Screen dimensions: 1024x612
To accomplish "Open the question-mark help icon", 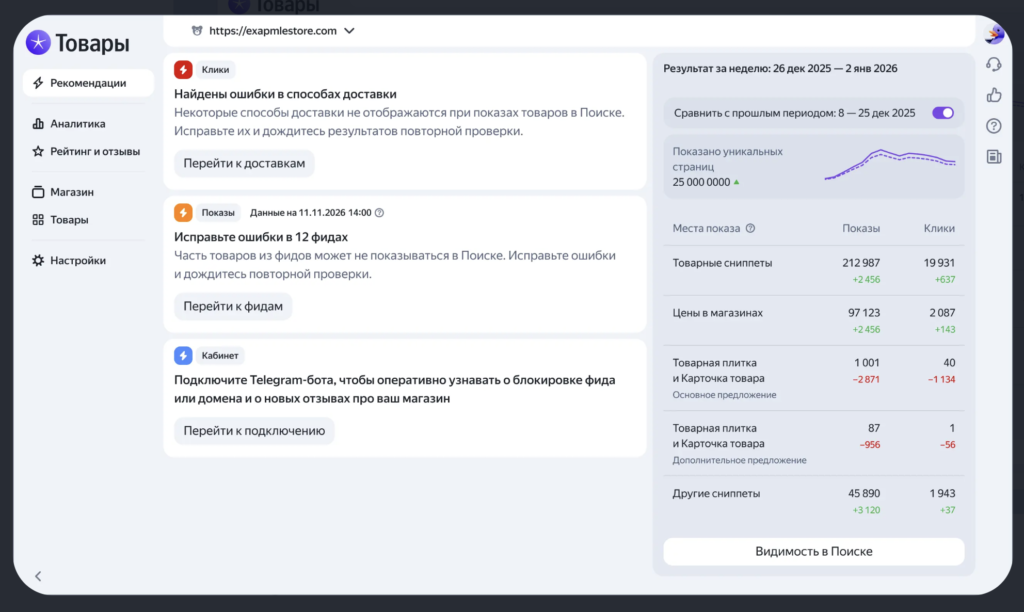I will pyautogui.click(x=993, y=126).
